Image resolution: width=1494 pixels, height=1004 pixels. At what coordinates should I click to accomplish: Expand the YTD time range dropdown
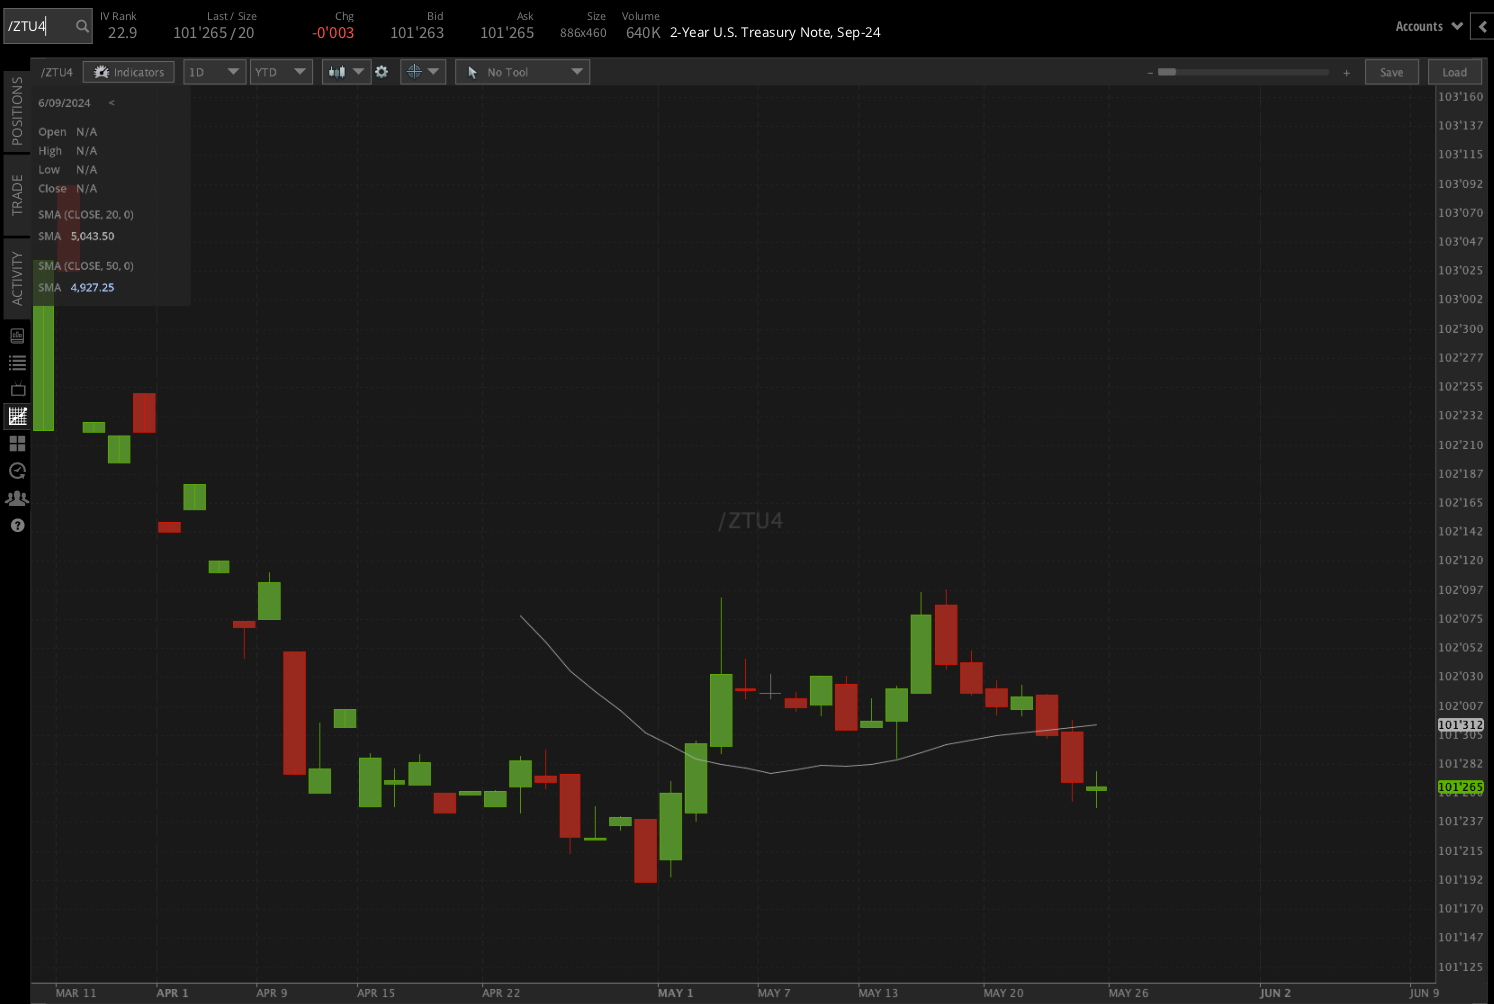(281, 72)
